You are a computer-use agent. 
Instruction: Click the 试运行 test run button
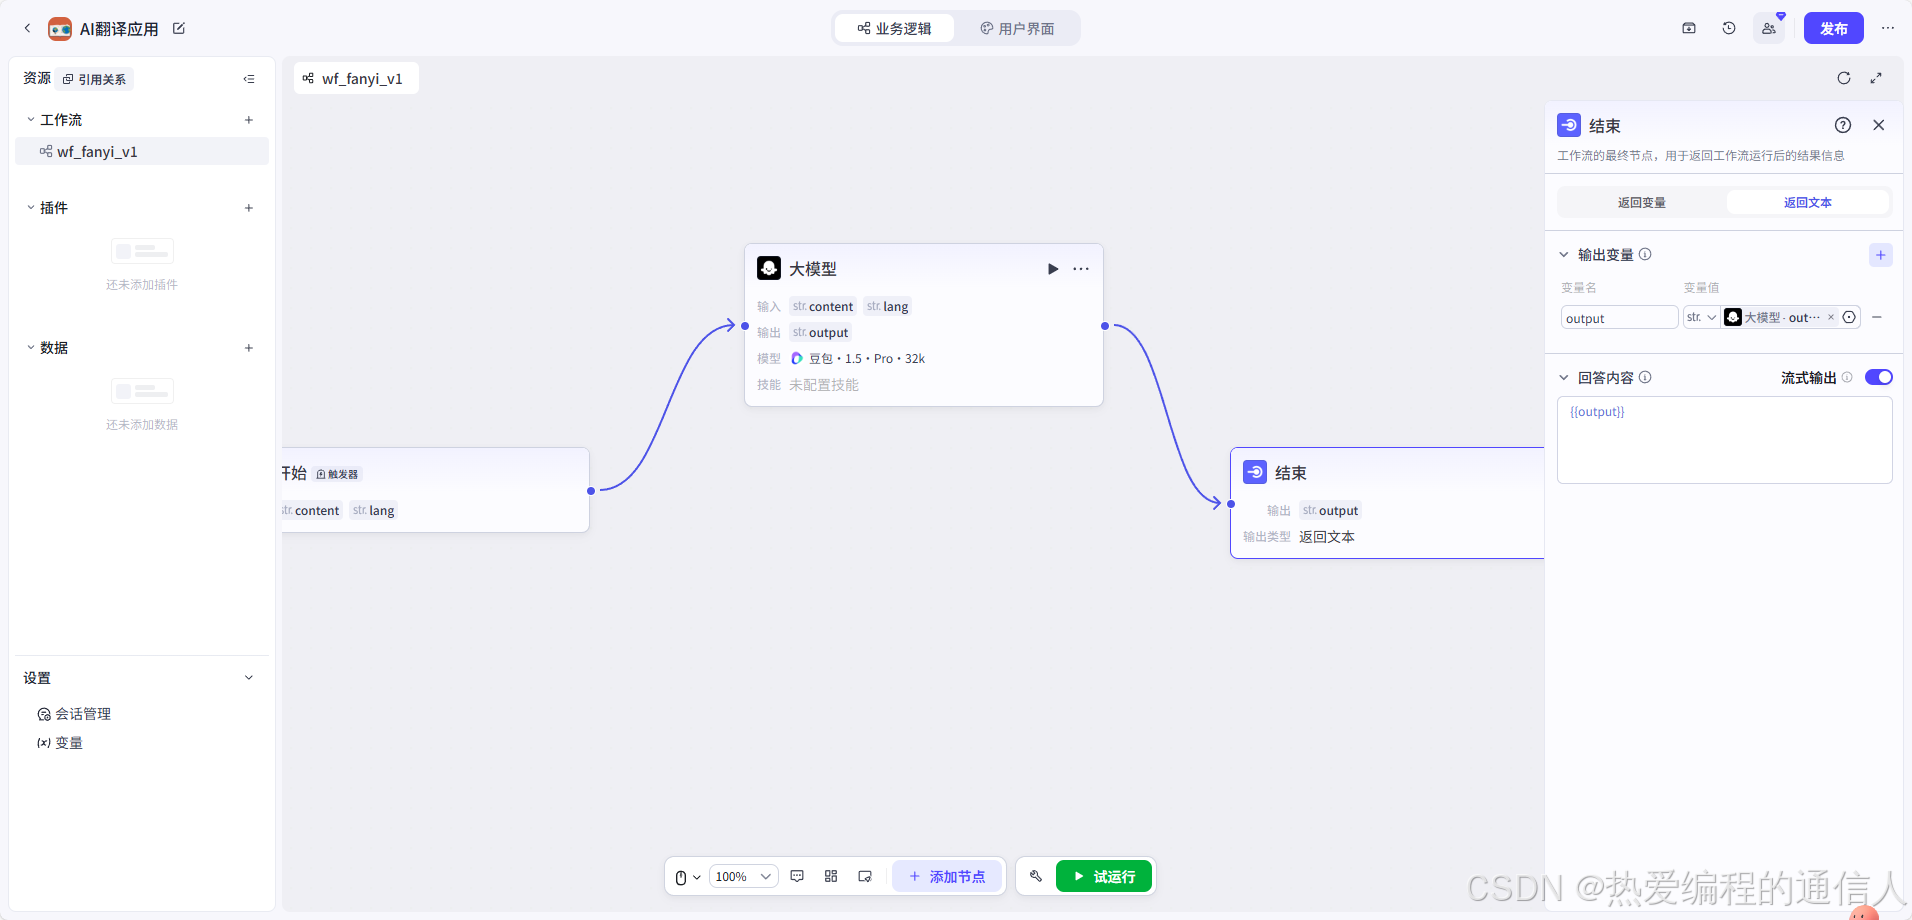click(1104, 876)
